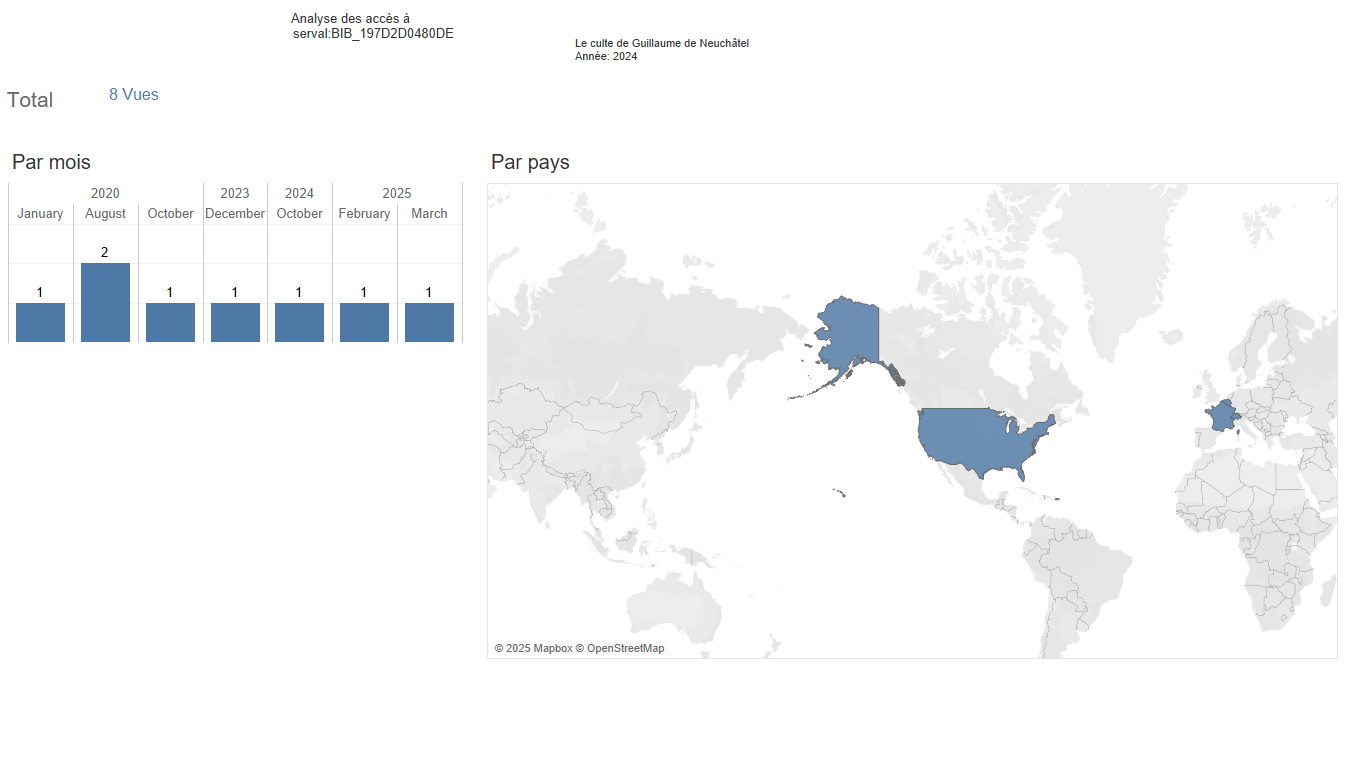
Task: Select the October 2020 bar
Action: [170, 322]
